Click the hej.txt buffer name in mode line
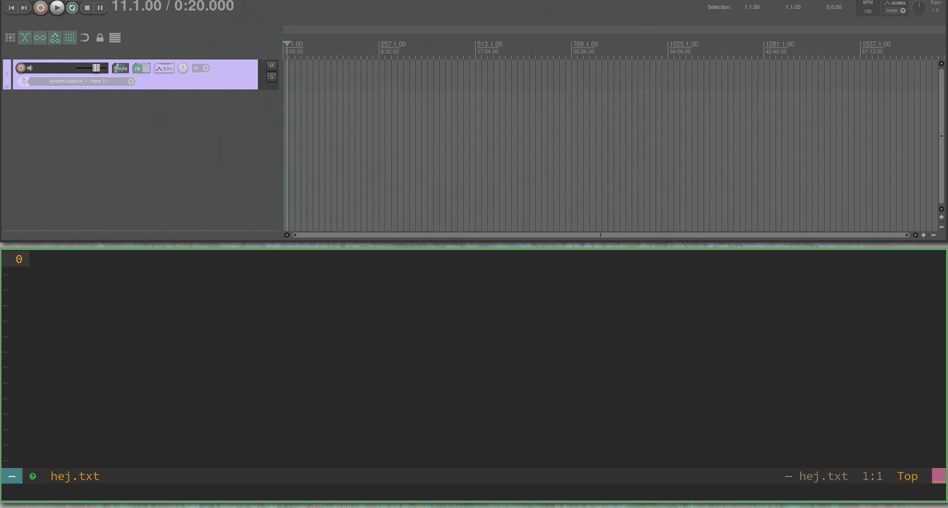948x508 pixels. pyautogui.click(x=75, y=476)
